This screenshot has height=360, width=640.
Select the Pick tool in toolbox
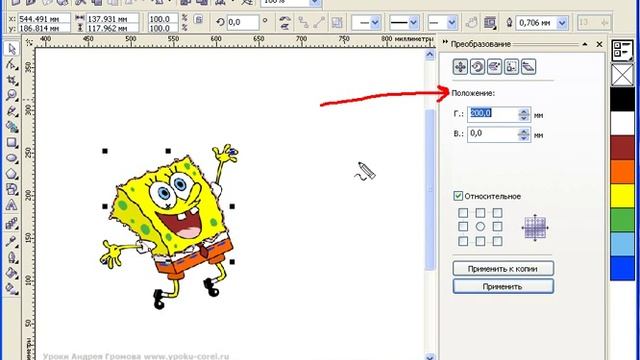click(x=11, y=49)
